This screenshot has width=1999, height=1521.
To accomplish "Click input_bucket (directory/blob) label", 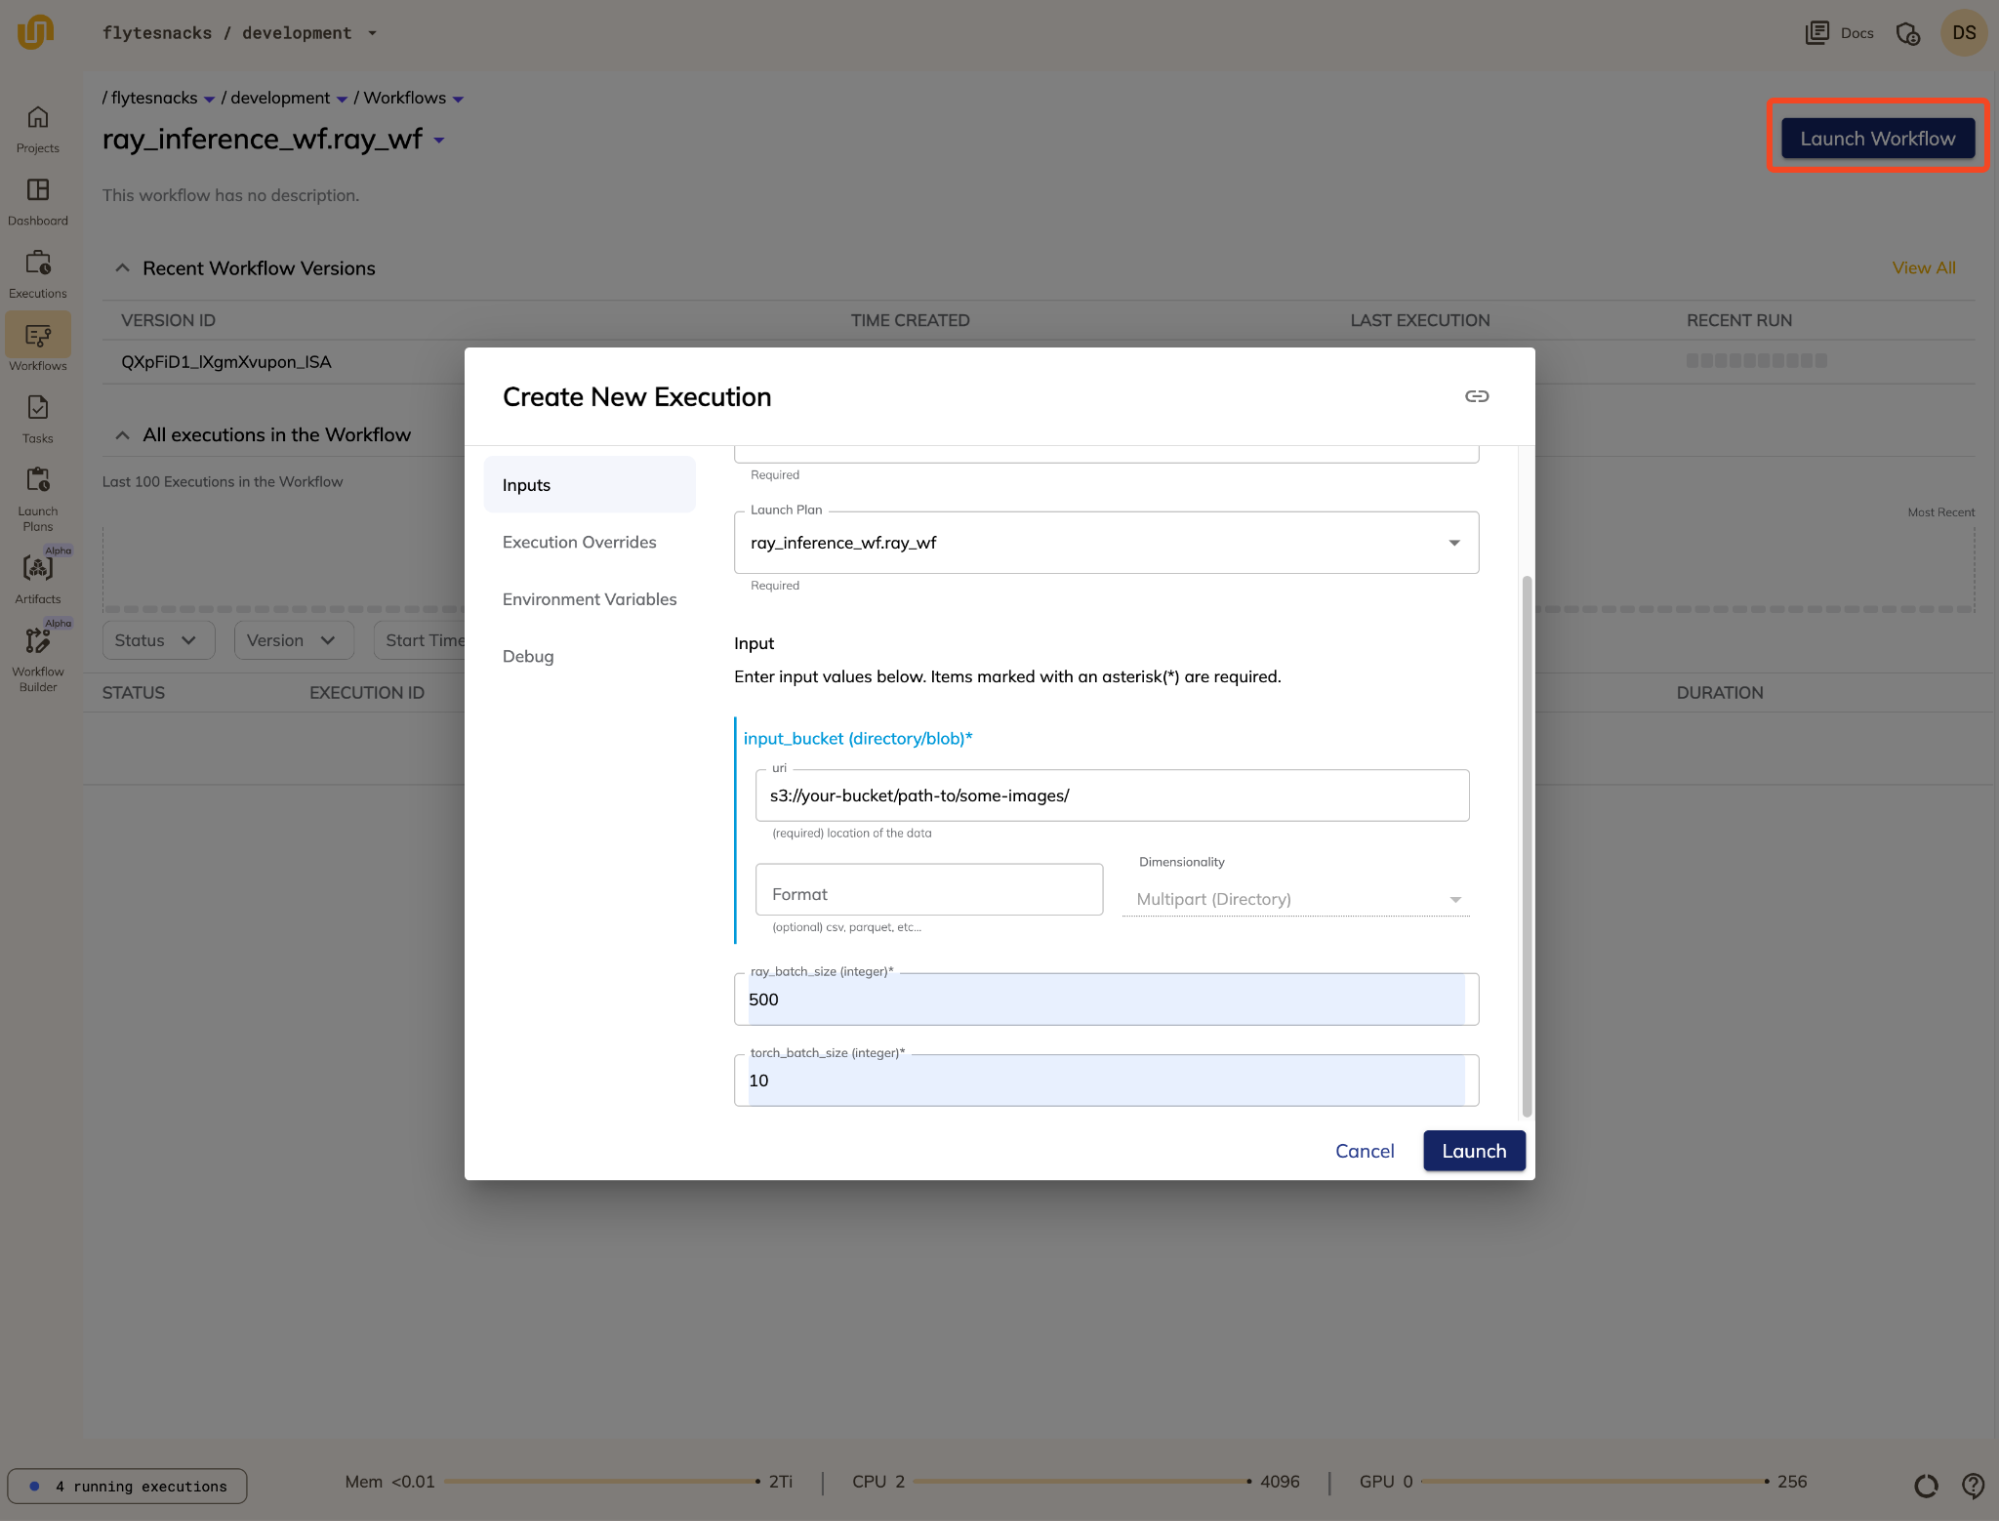I will point(857,738).
